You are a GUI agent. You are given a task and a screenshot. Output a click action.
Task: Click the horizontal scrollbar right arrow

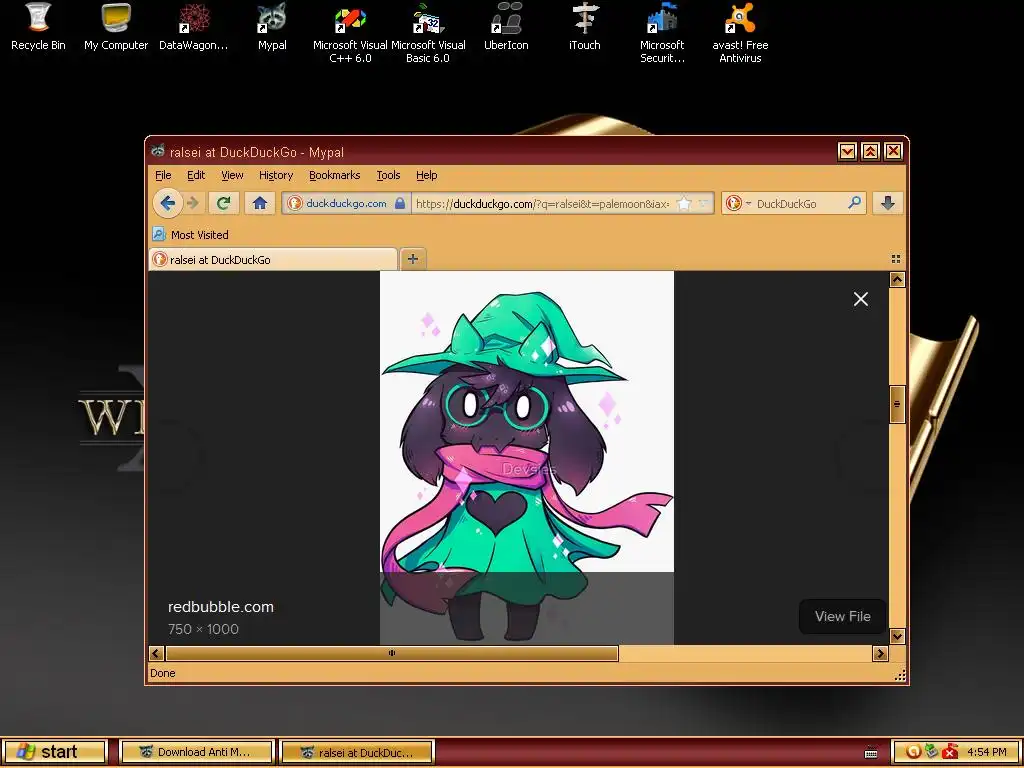point(880,653)
